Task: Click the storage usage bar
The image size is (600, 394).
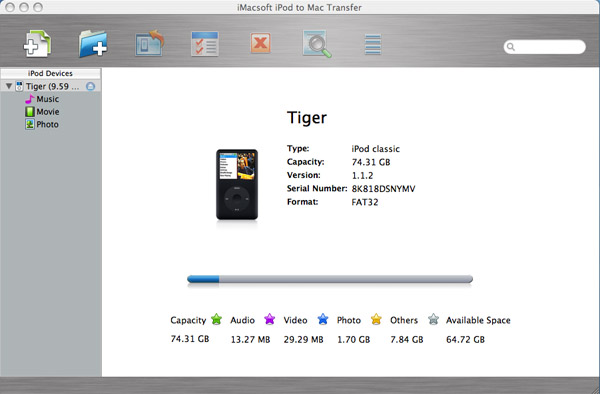Action: (330, 279)
